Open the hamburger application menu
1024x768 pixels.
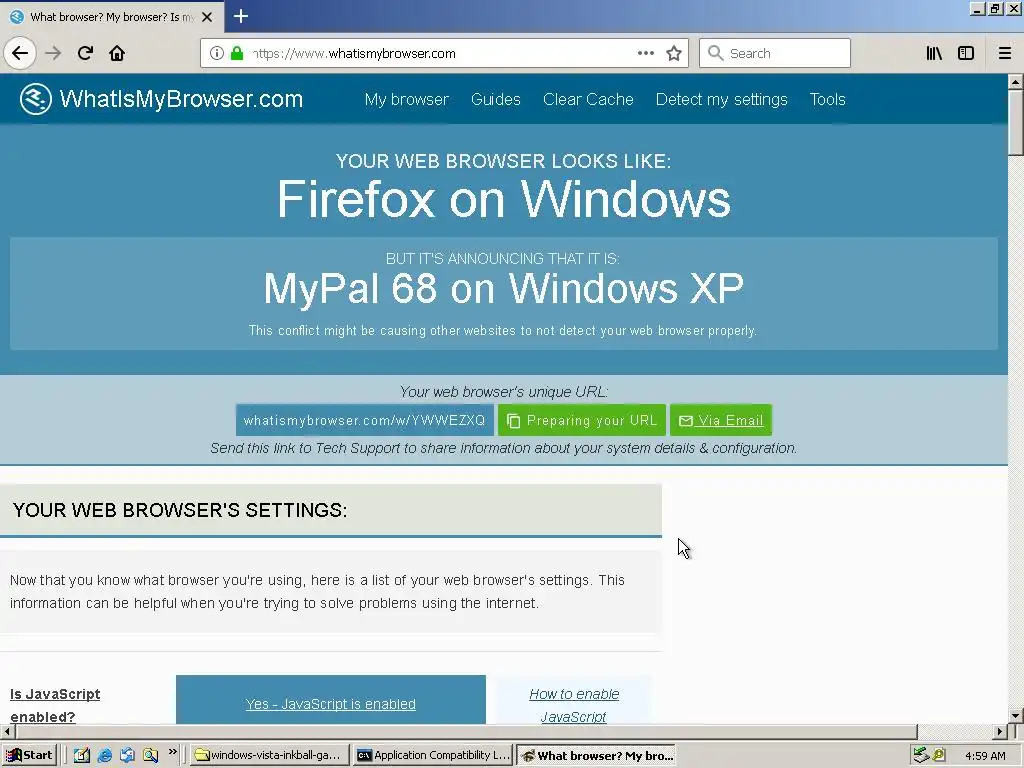click(1004, 53)
